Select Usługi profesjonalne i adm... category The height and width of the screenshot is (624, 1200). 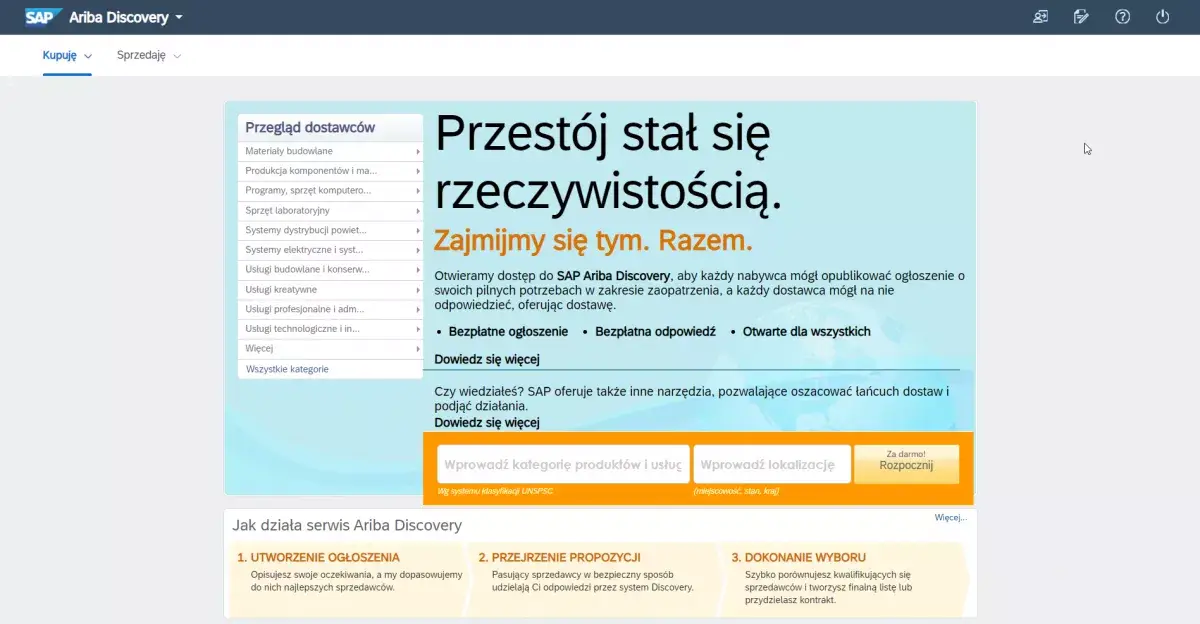coord(330,309)
